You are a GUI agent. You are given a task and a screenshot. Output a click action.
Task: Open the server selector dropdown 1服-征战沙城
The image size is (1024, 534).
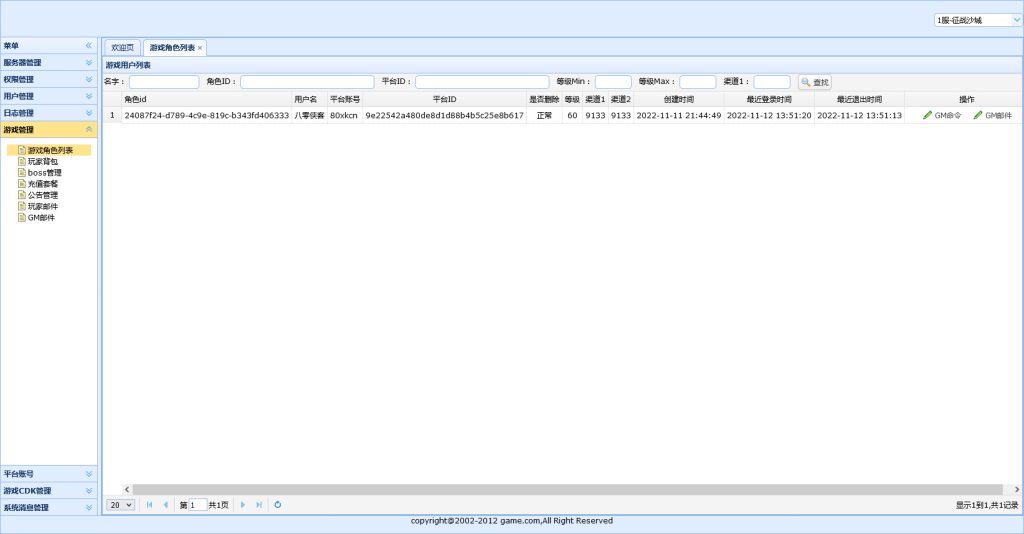click(977, 20)
